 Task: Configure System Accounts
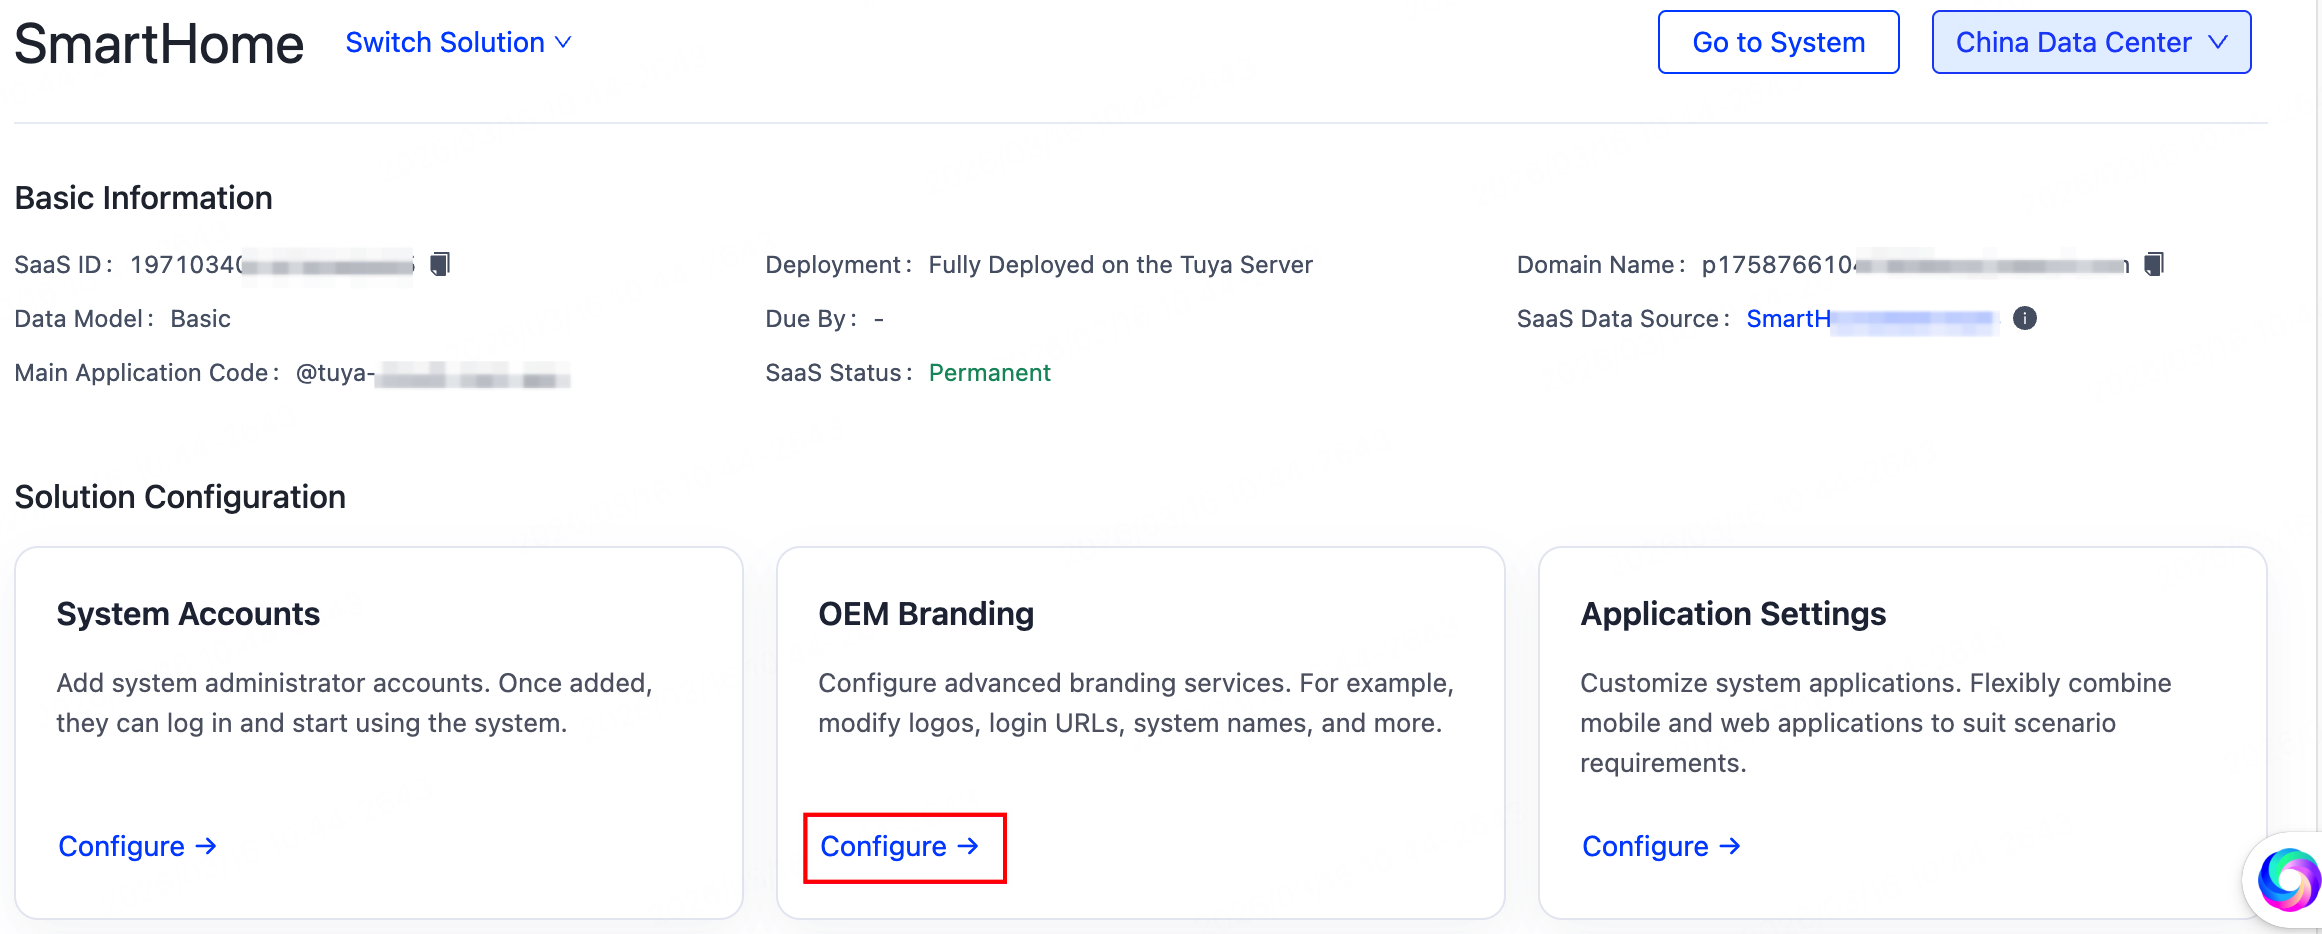138,846
